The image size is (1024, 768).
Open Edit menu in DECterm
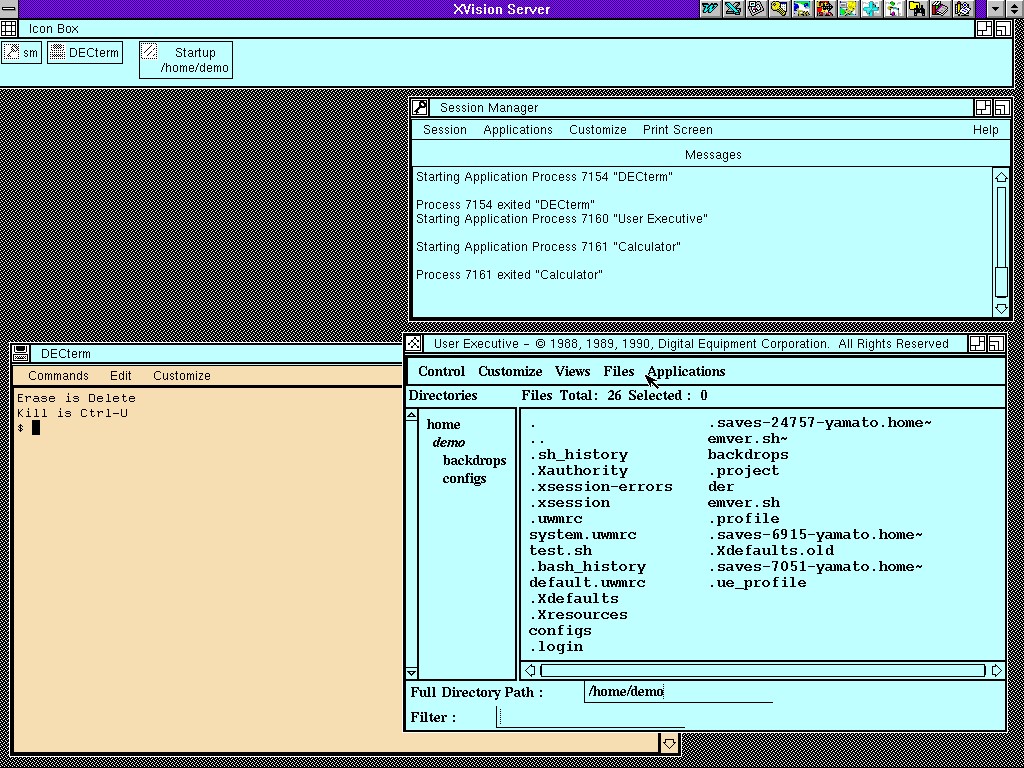121,376
